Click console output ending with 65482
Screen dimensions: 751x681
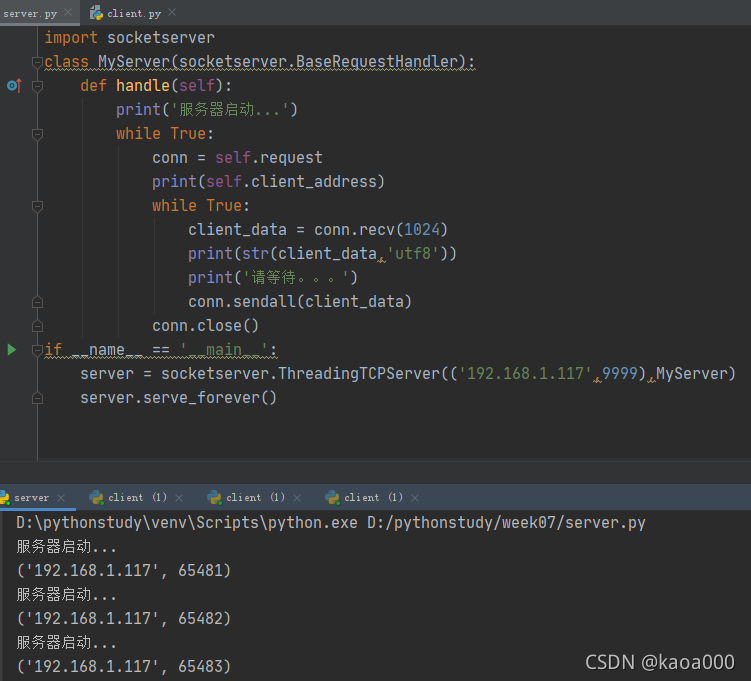(124, 618)
